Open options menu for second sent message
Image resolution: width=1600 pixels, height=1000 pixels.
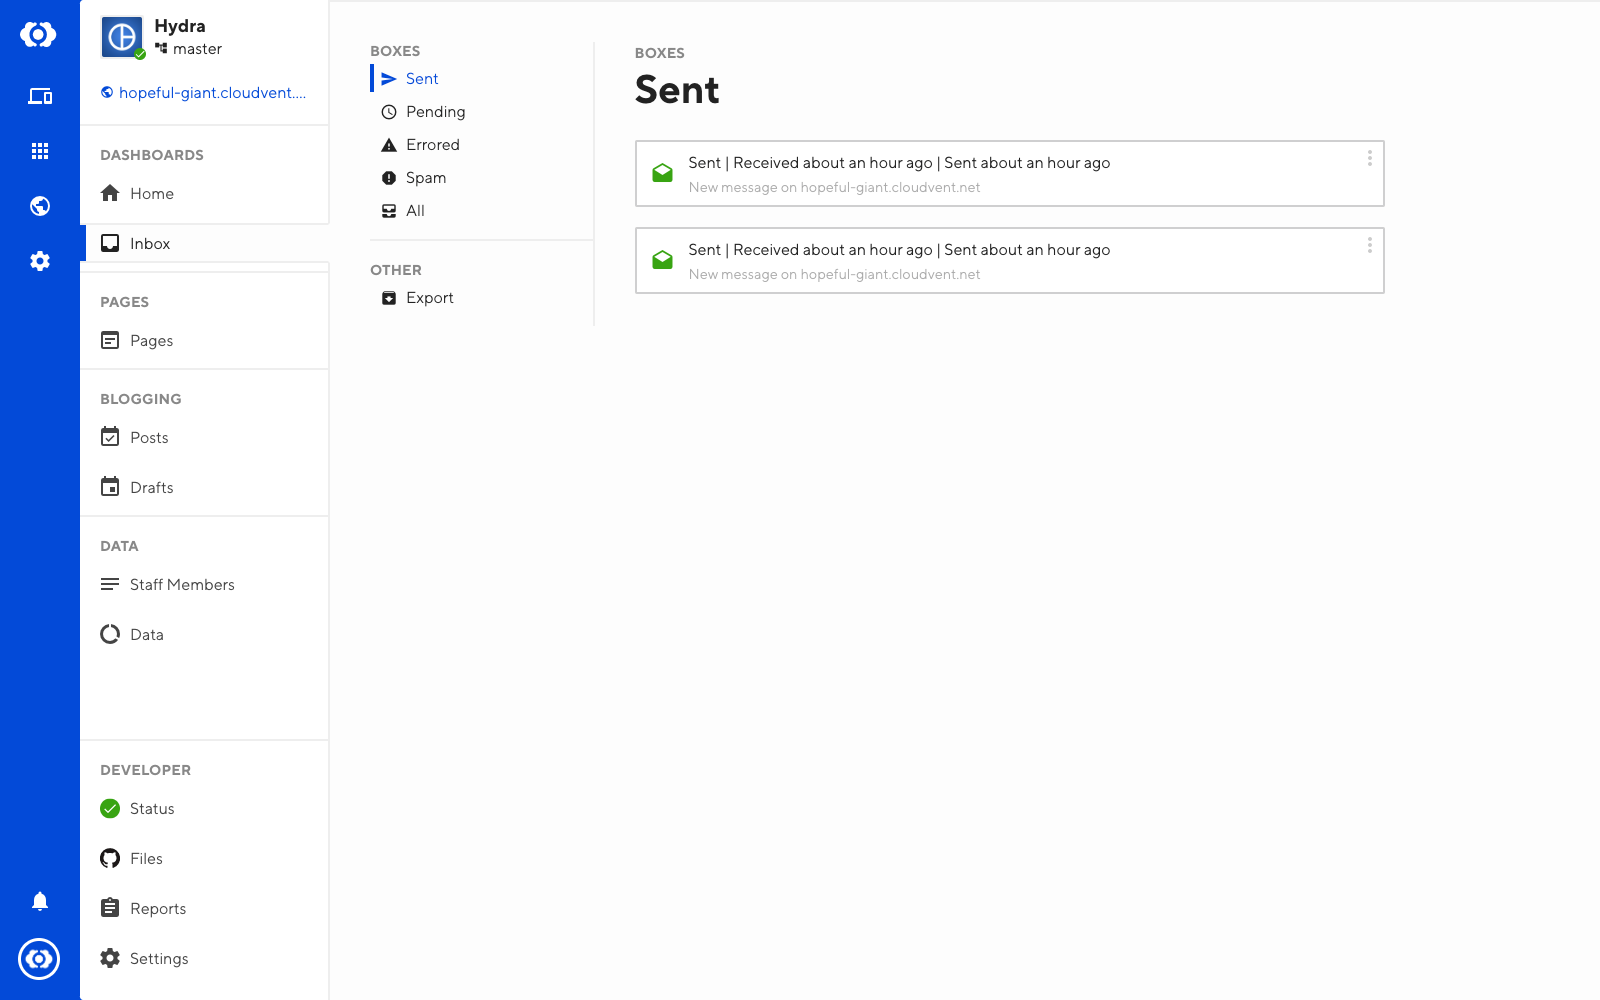[x=1369, y=246]
